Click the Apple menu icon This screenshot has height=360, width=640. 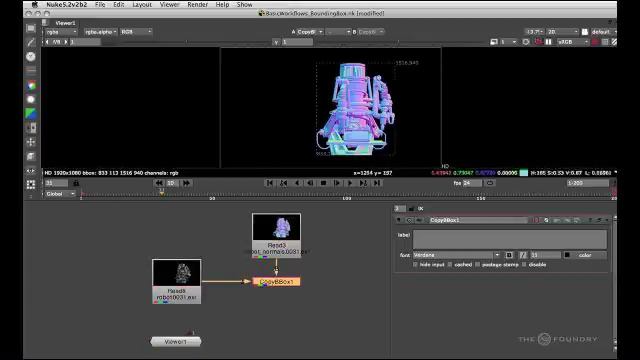click(x=35, y=4)
